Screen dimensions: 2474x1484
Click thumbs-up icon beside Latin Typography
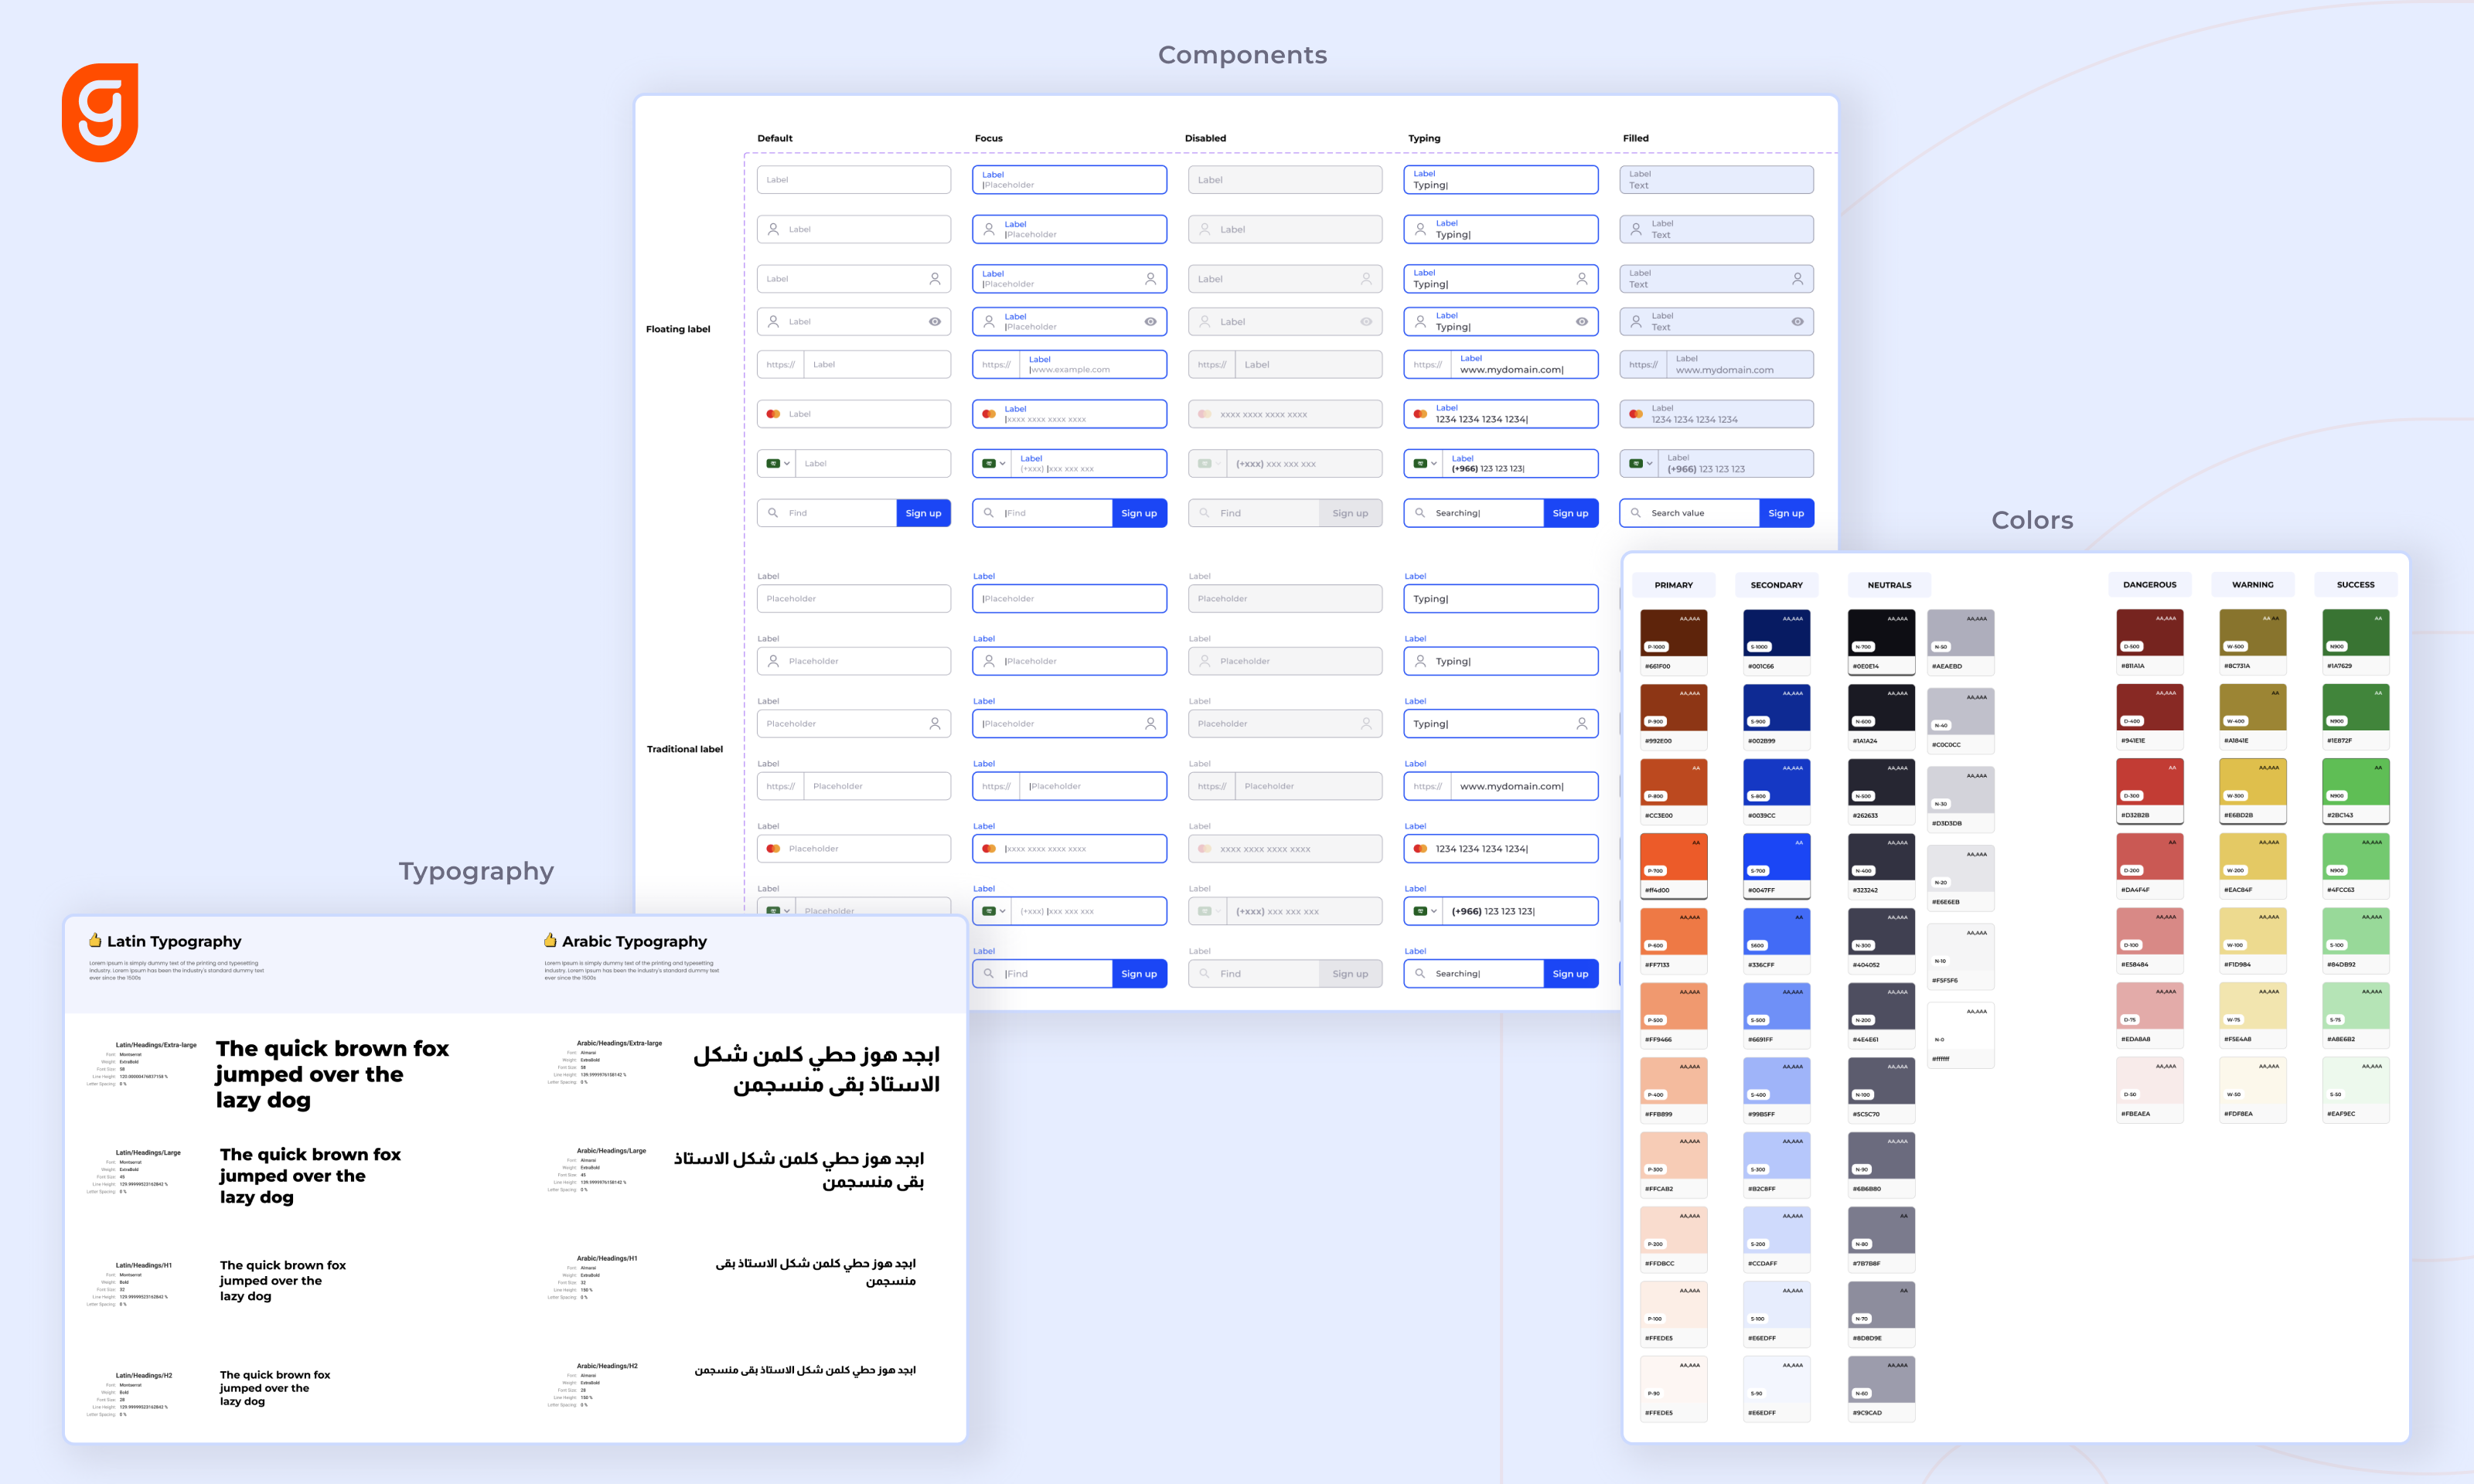click(95, 940)
